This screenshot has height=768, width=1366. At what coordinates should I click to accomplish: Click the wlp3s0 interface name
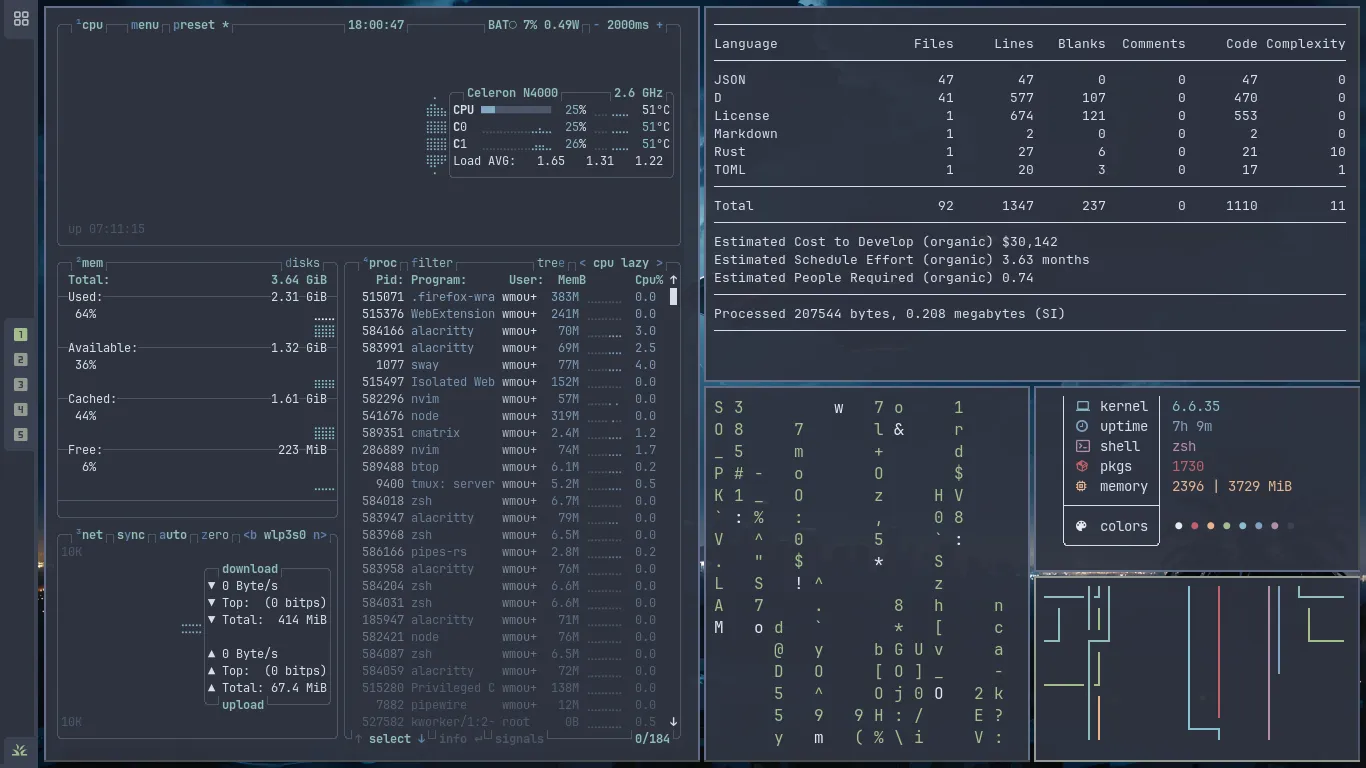[x=285, y=535]
